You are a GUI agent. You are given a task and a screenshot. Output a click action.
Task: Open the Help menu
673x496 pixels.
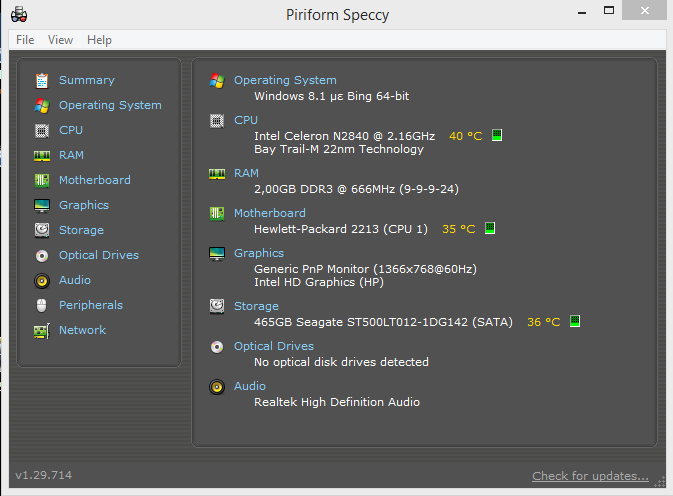[99, 40]
